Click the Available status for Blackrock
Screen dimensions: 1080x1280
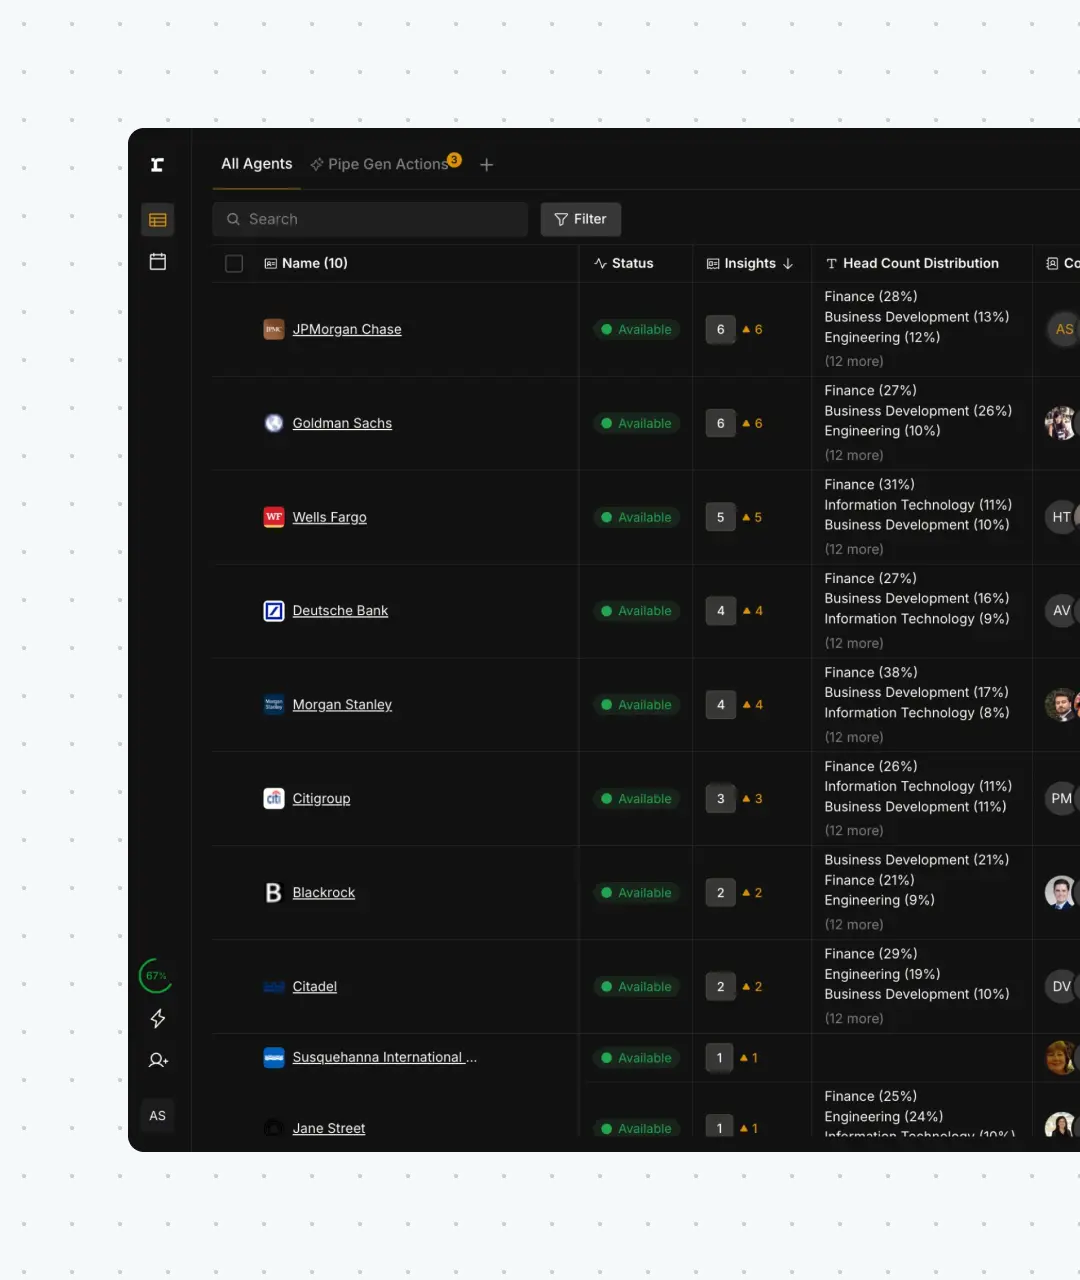coord(636,893)
